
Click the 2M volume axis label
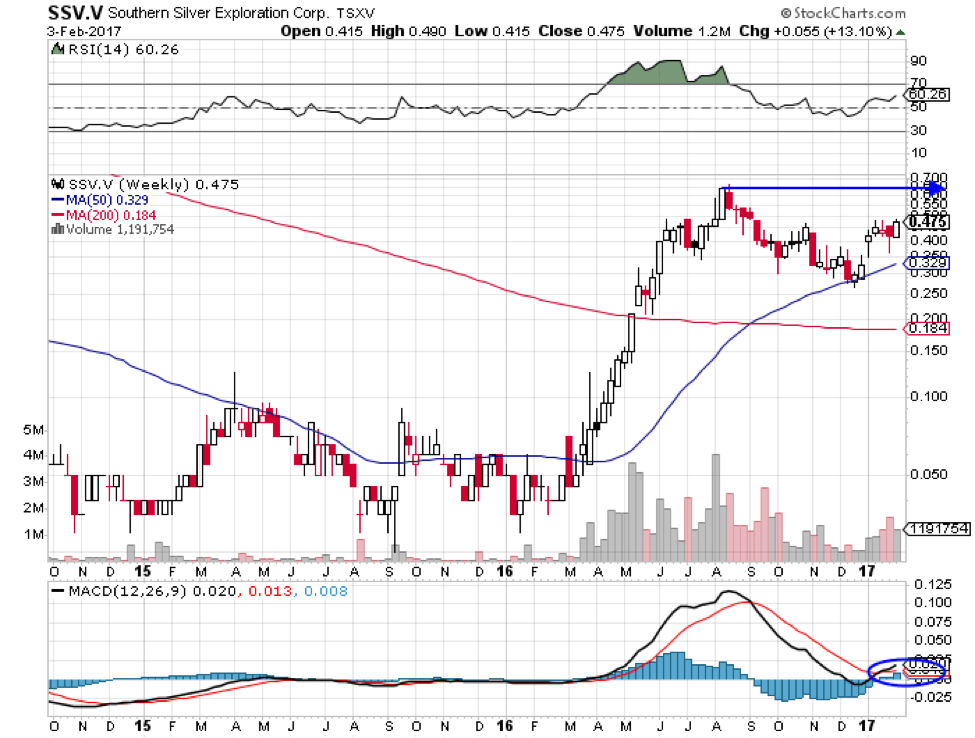(34, 508)
